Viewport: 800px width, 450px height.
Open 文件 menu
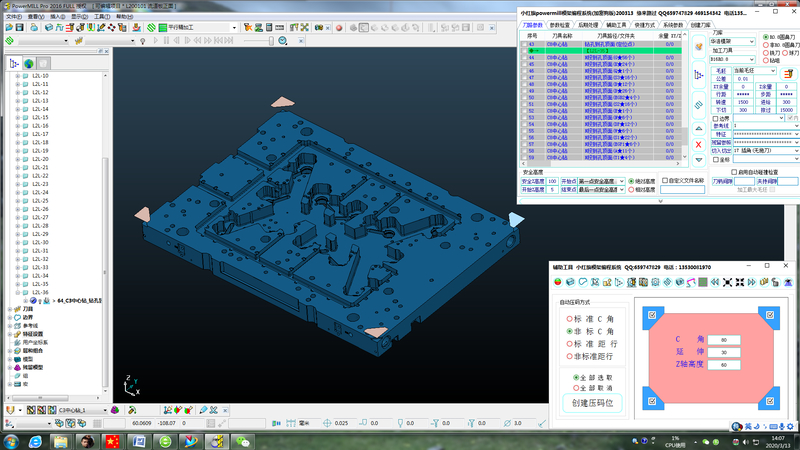click(14, 16)
